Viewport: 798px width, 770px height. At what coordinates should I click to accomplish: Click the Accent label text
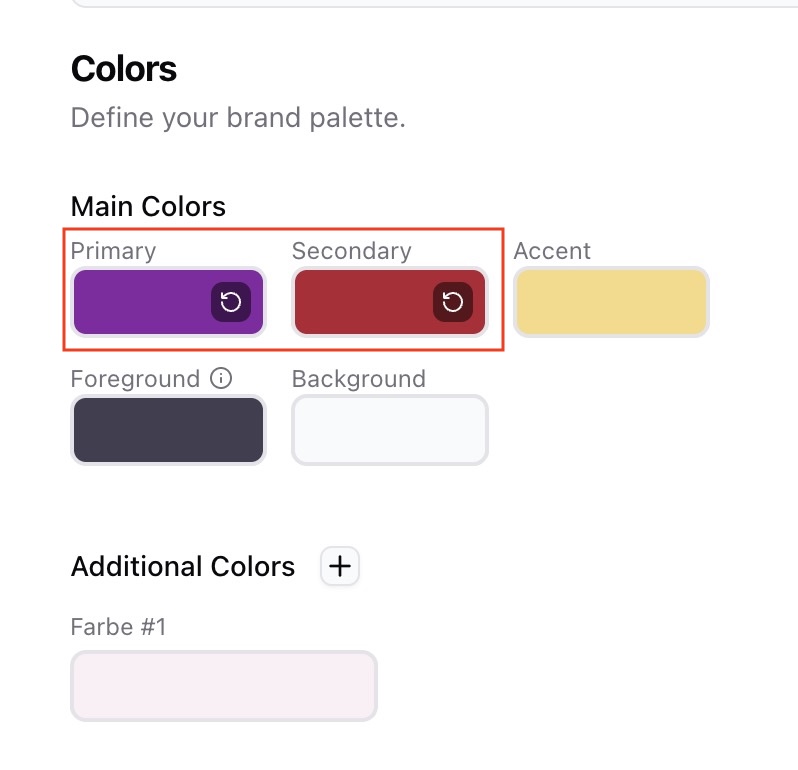(552, 251)
